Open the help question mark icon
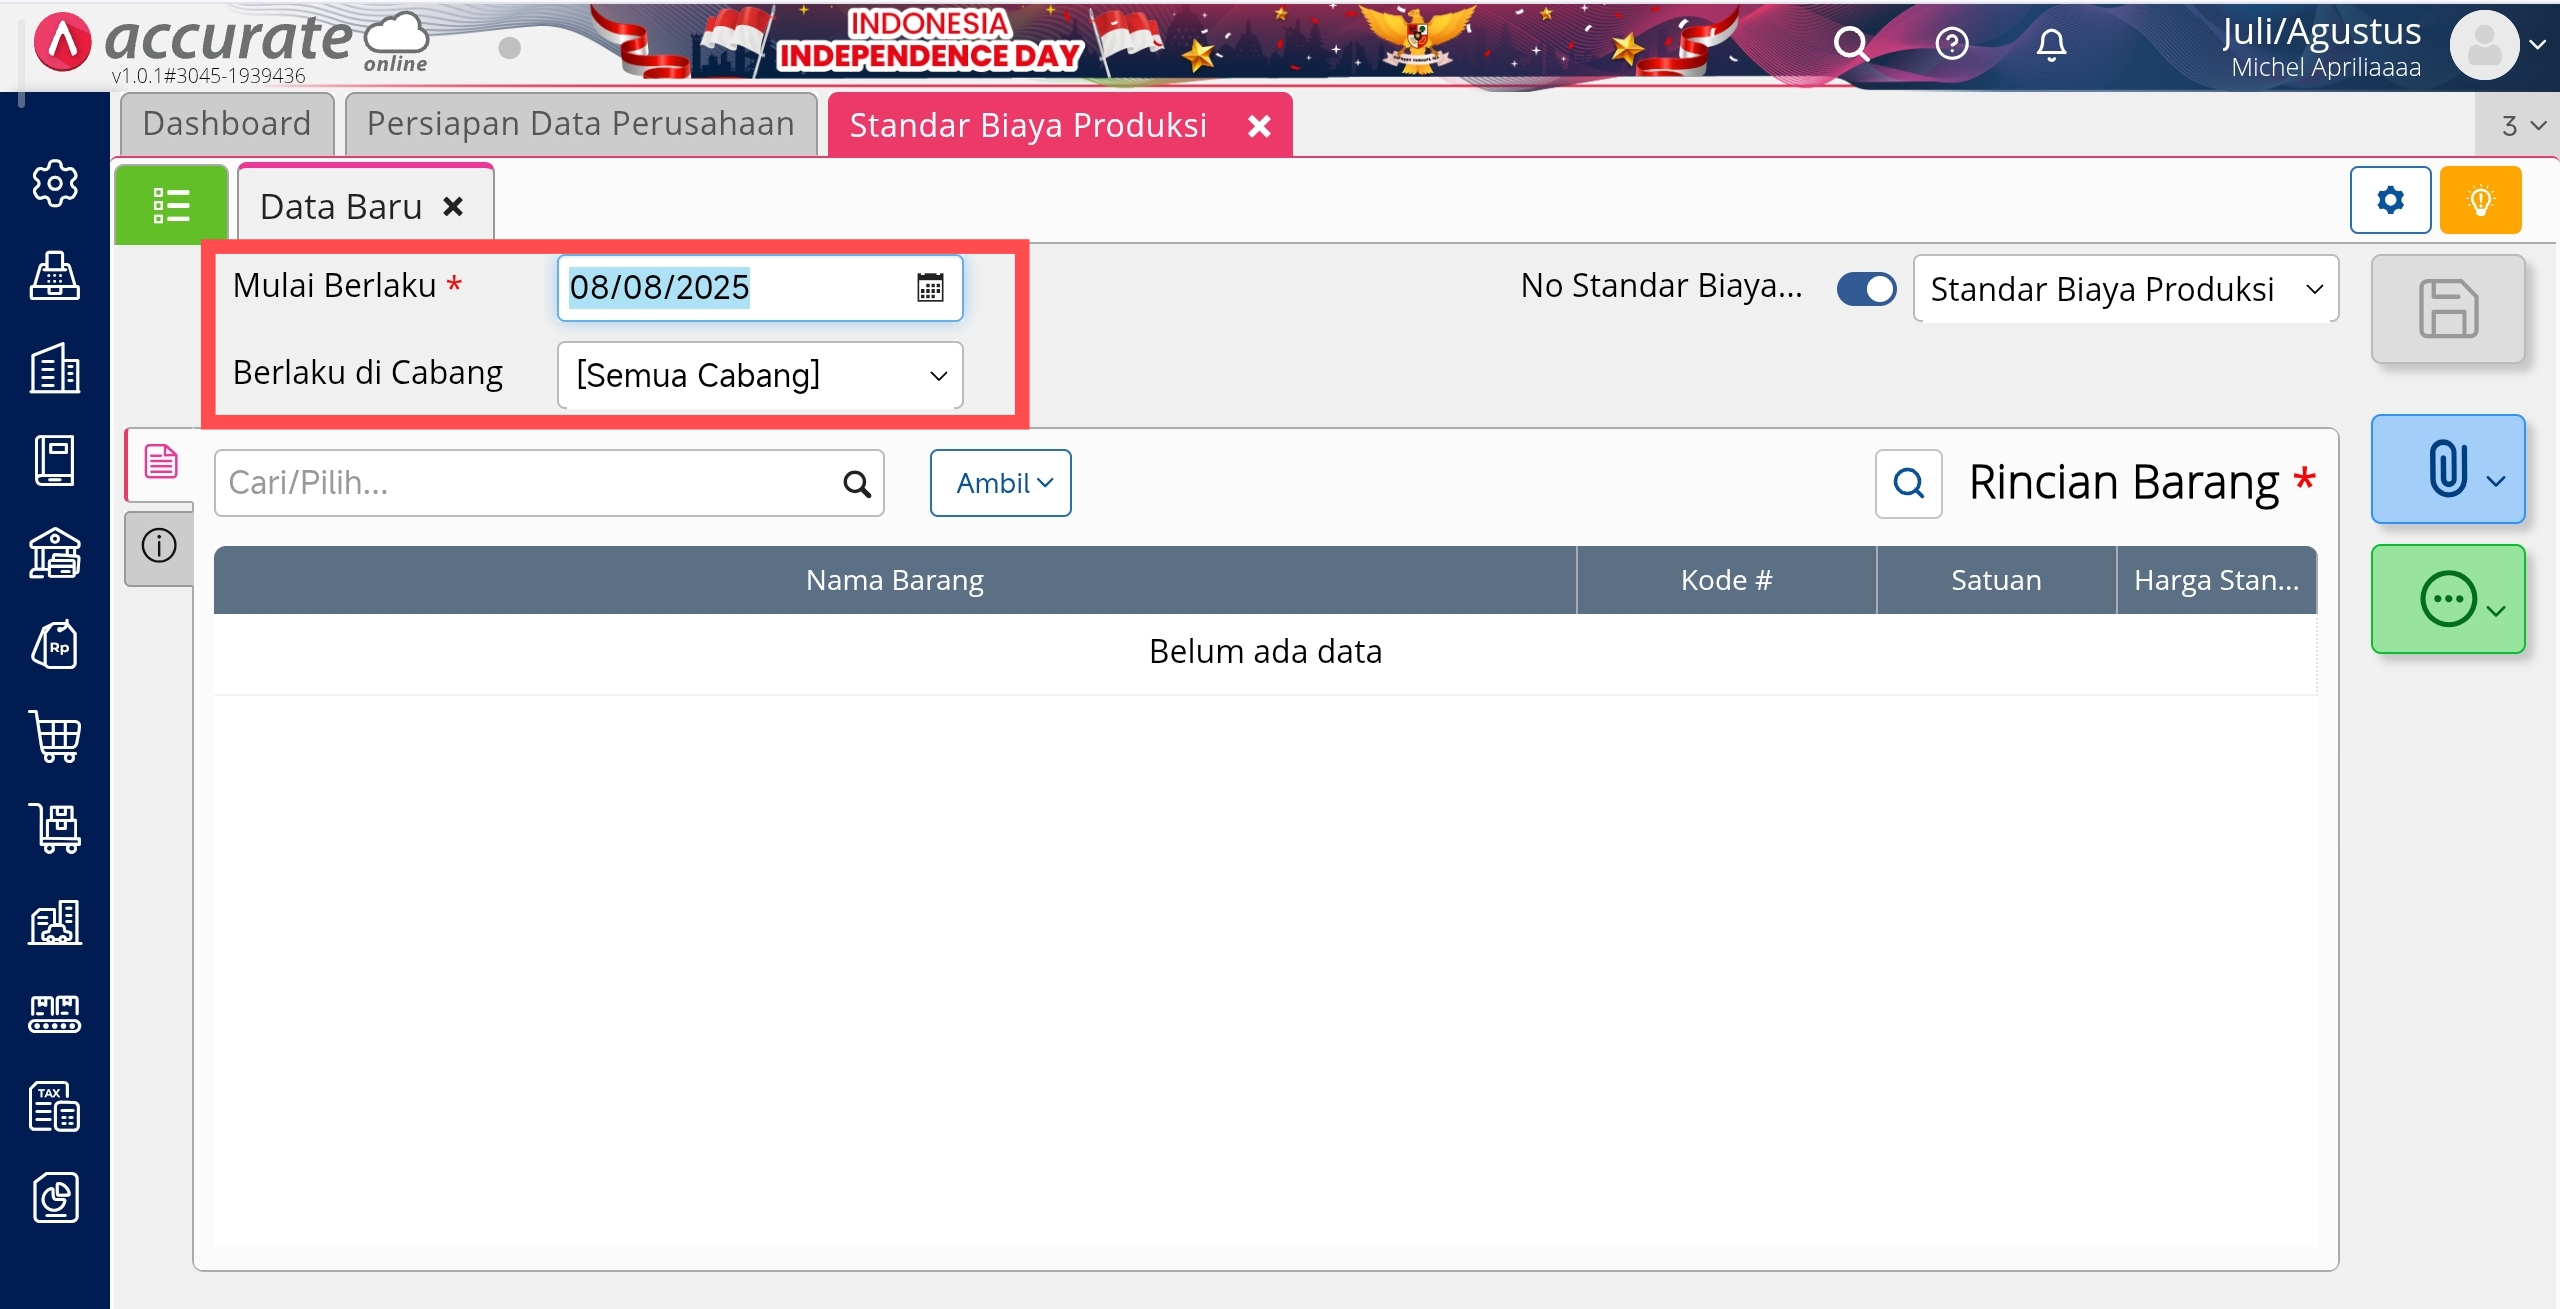 [1951, 44]
